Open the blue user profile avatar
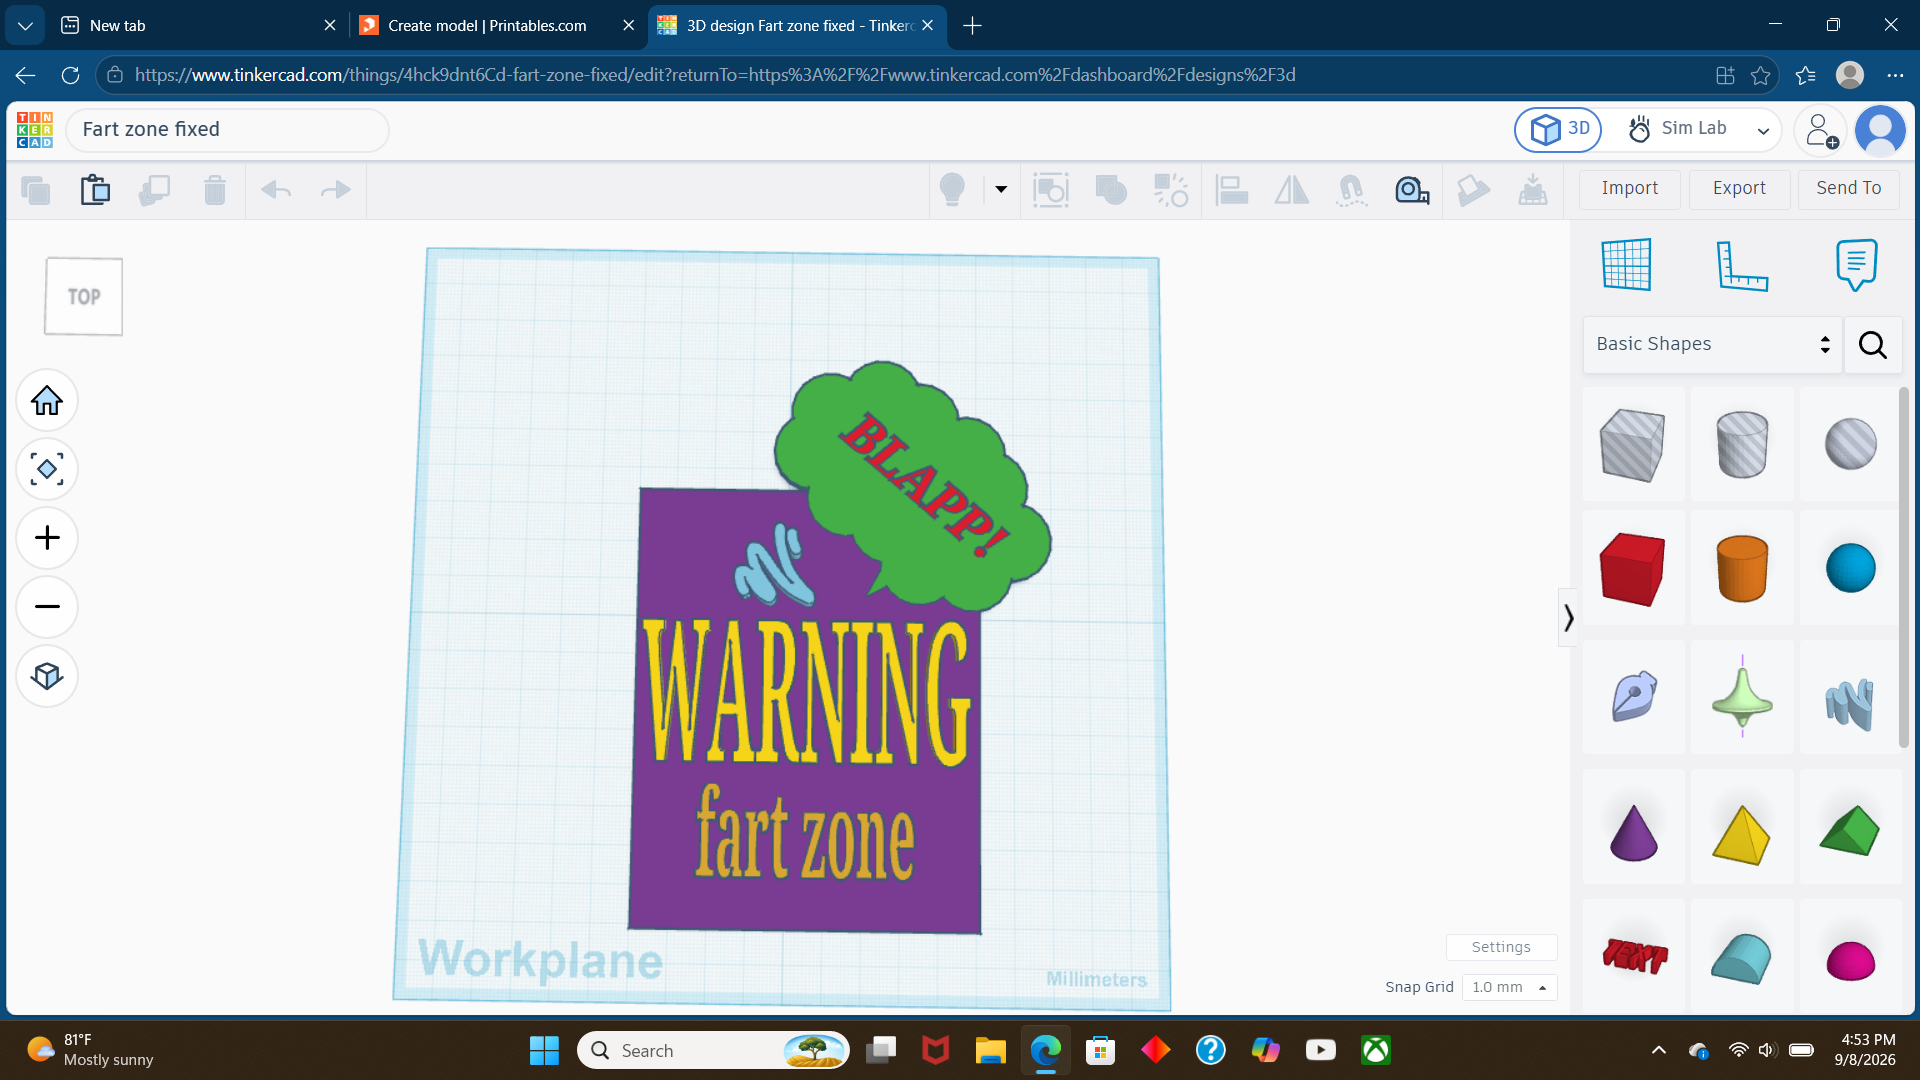The height and width of the screenshot is (1080, 1920). [x=1880, y=130]
